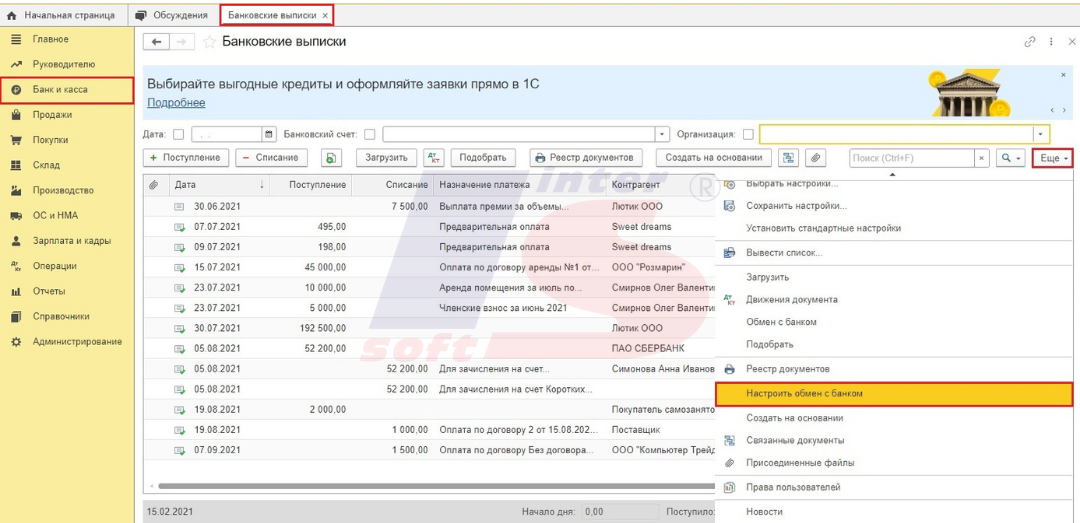The width and height of the screenshot is (1080, 523).
Task: Add page to favorites with star icon
Action: [209, 42]
